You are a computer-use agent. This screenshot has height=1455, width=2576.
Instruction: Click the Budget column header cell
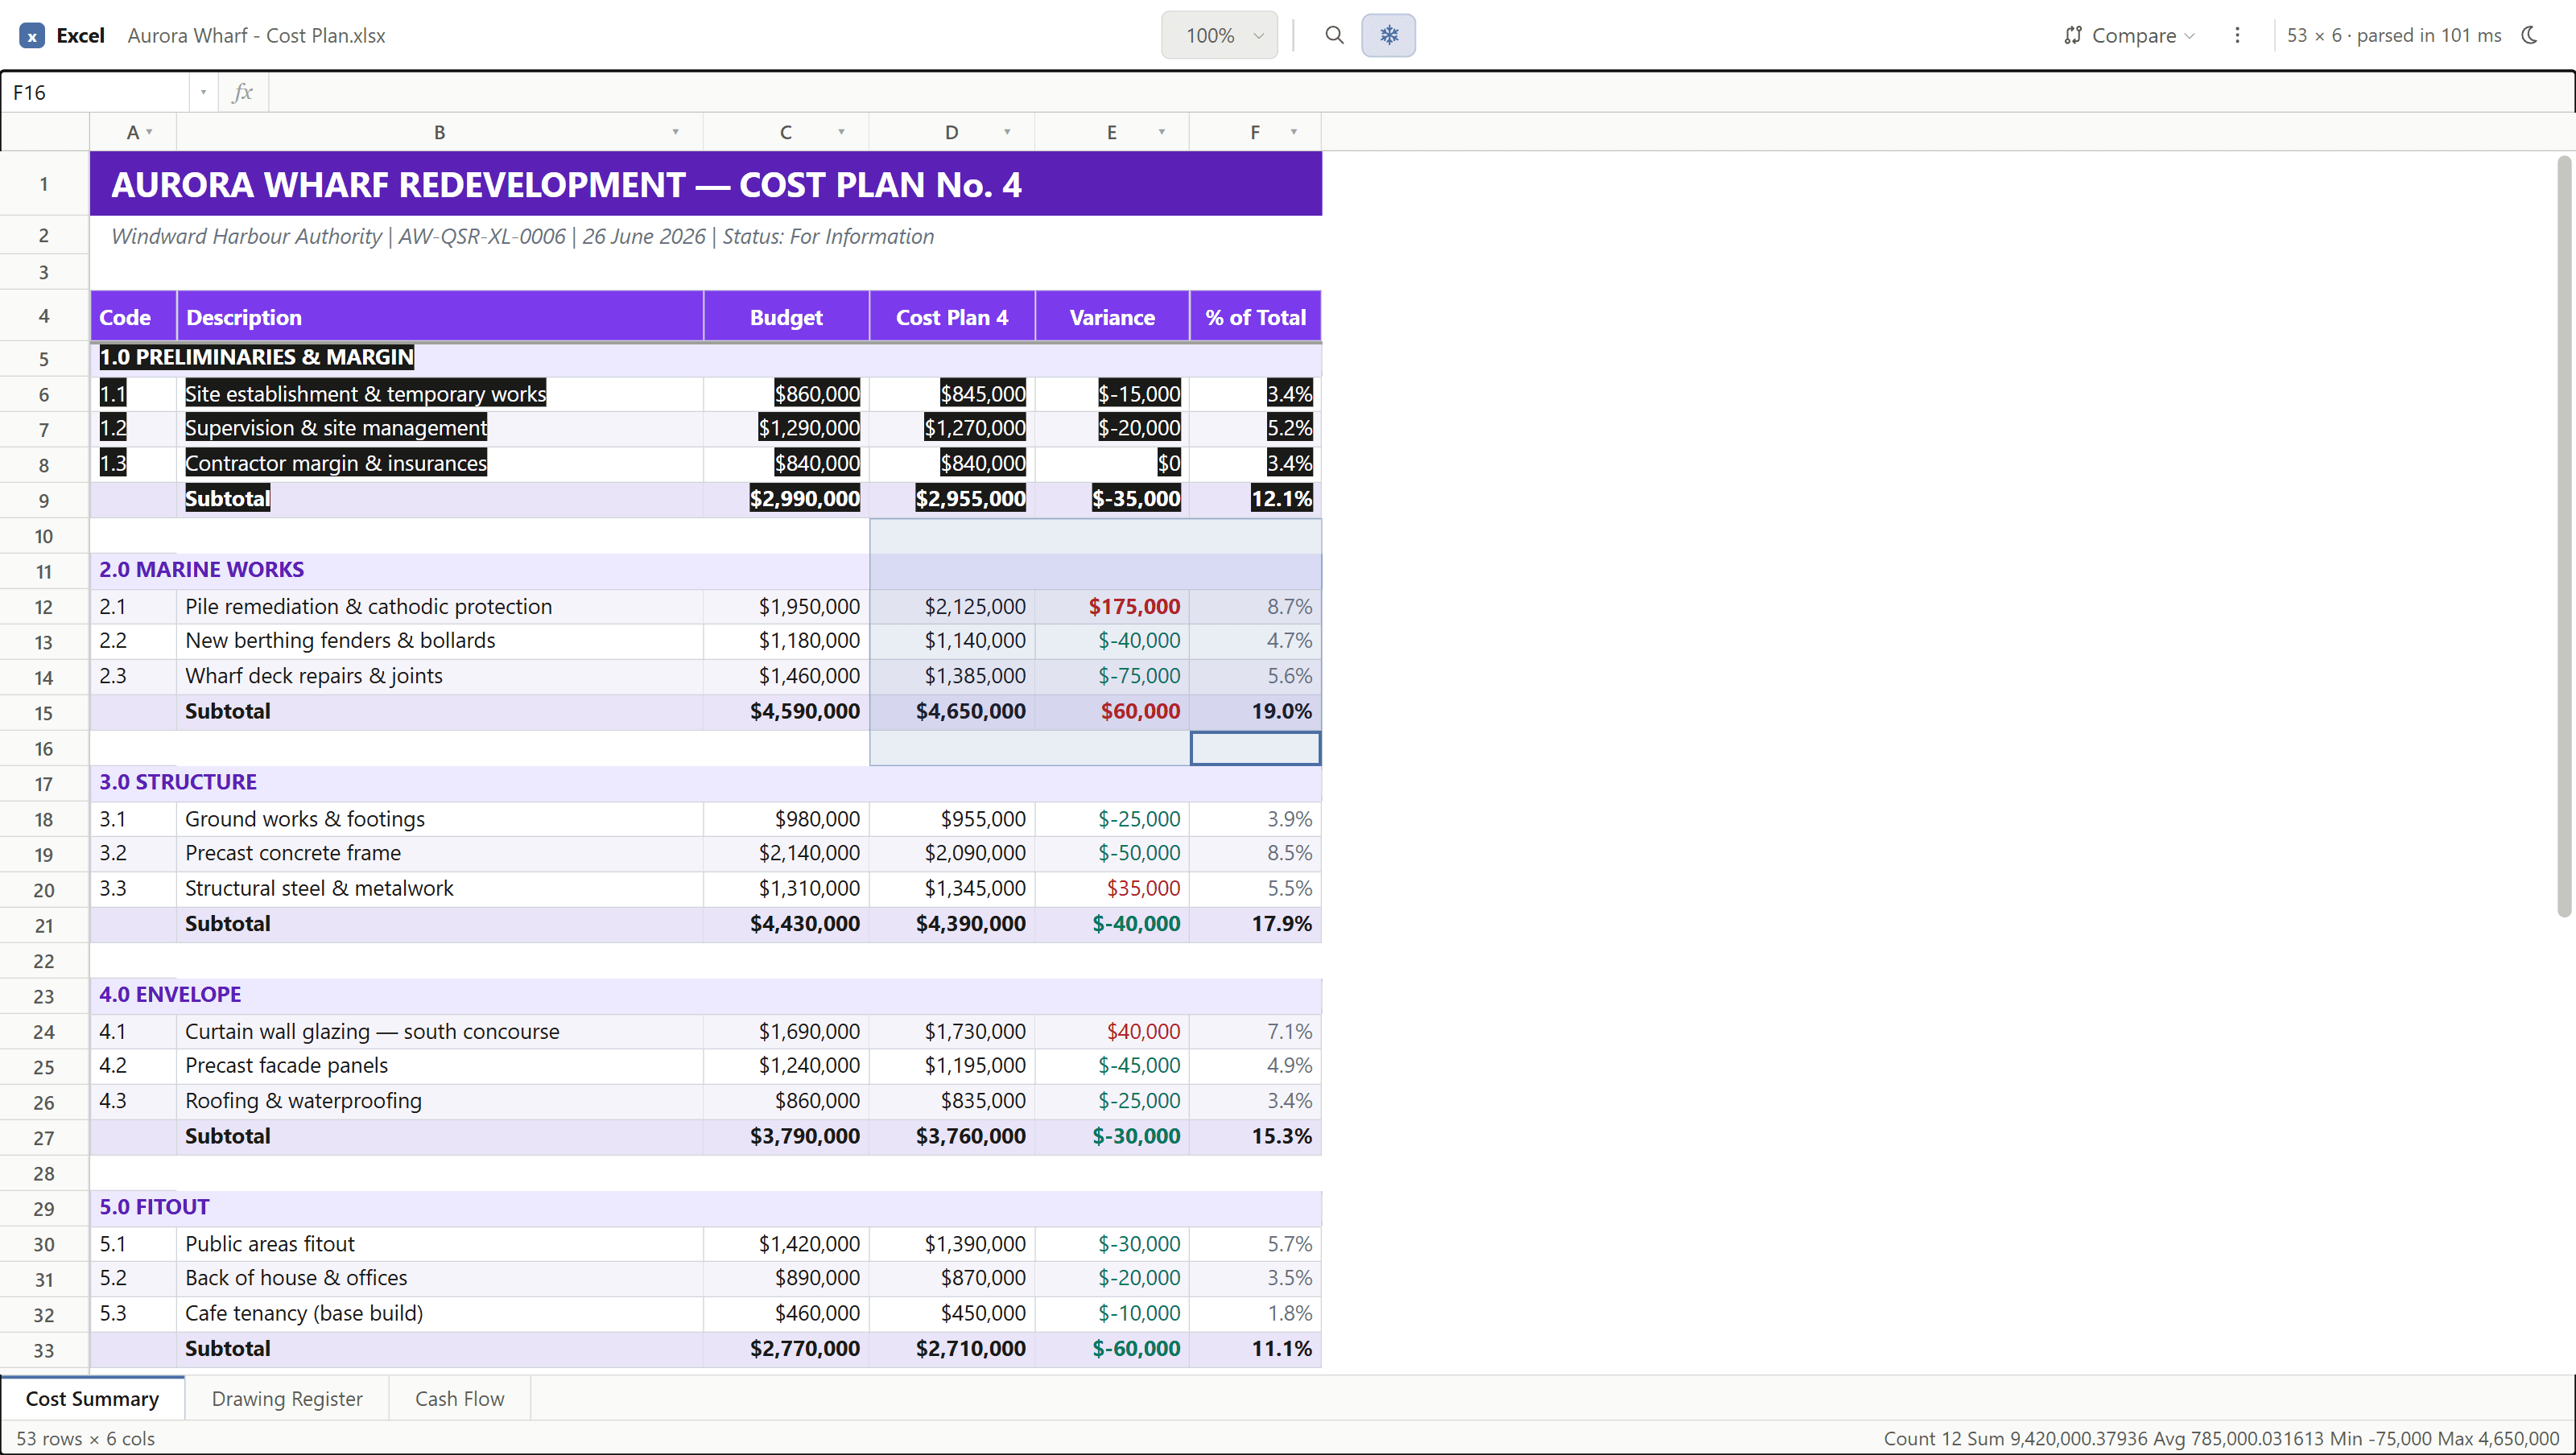[x=786, y=317]
